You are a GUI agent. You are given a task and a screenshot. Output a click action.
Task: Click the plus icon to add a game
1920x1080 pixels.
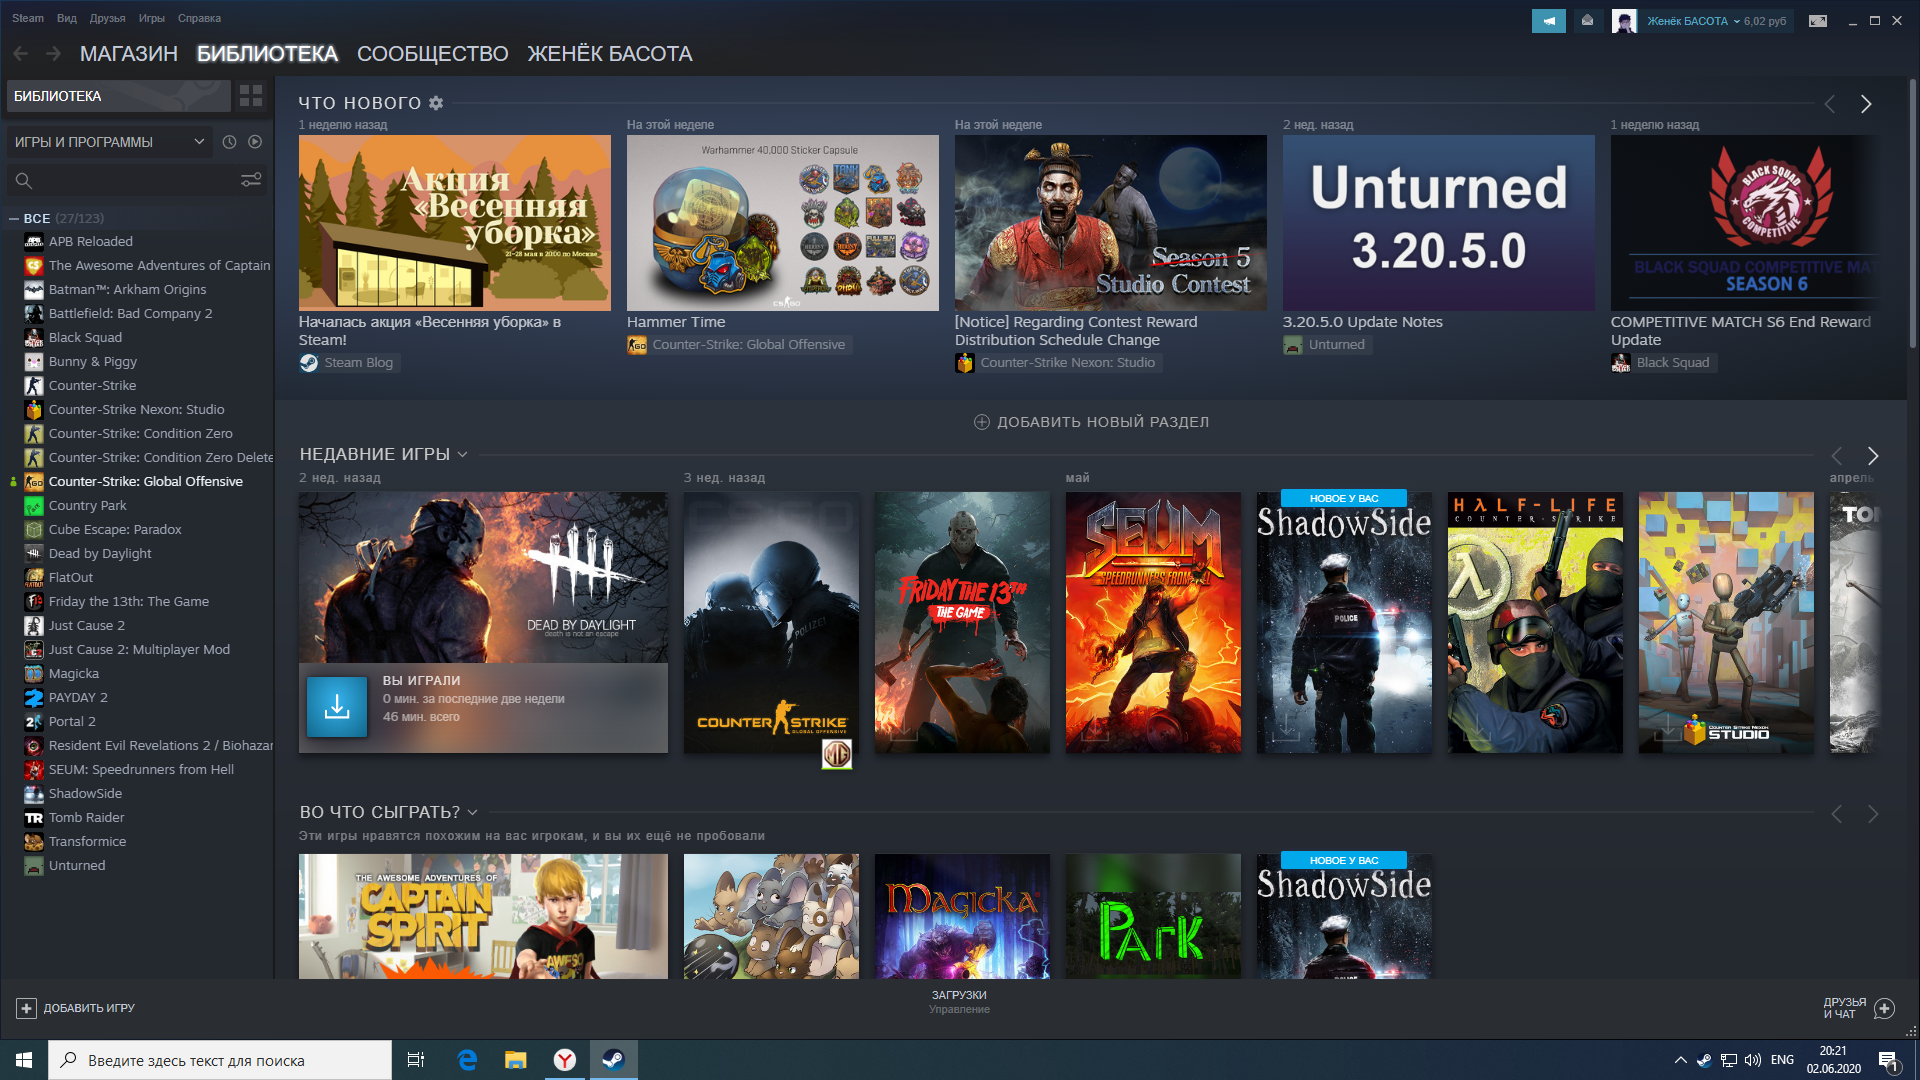tap(27, 1008)
